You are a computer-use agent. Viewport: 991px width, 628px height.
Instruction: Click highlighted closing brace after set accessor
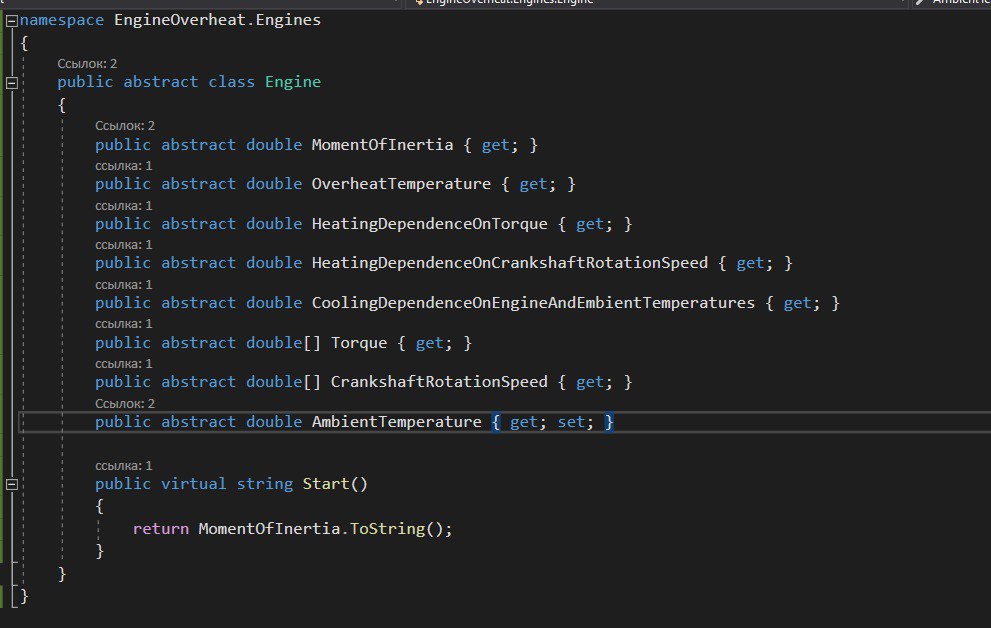608,422
